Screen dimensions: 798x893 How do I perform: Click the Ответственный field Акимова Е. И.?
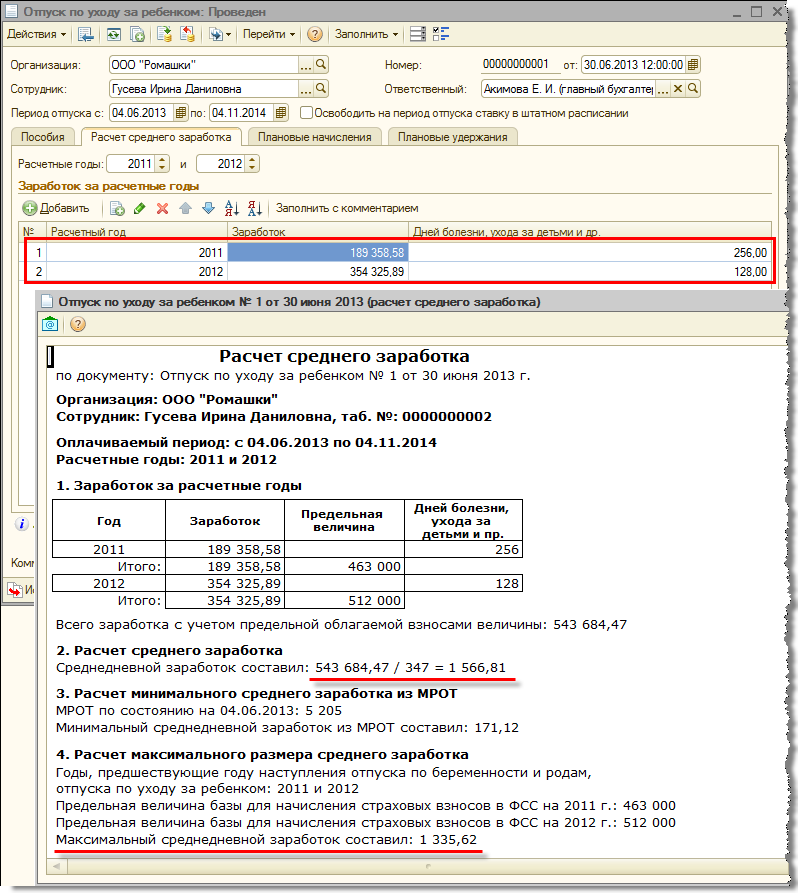pos(568,89)
